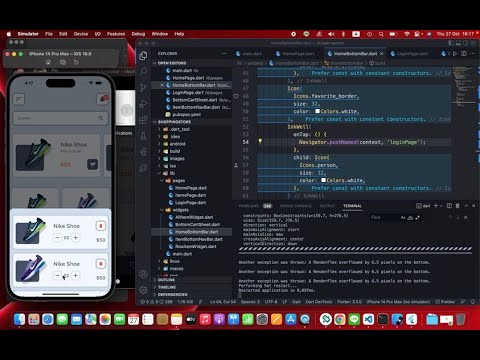Delete first Nike Shoe cart item
The width and height of the screenshot is (480, 360).
point(101,226)
